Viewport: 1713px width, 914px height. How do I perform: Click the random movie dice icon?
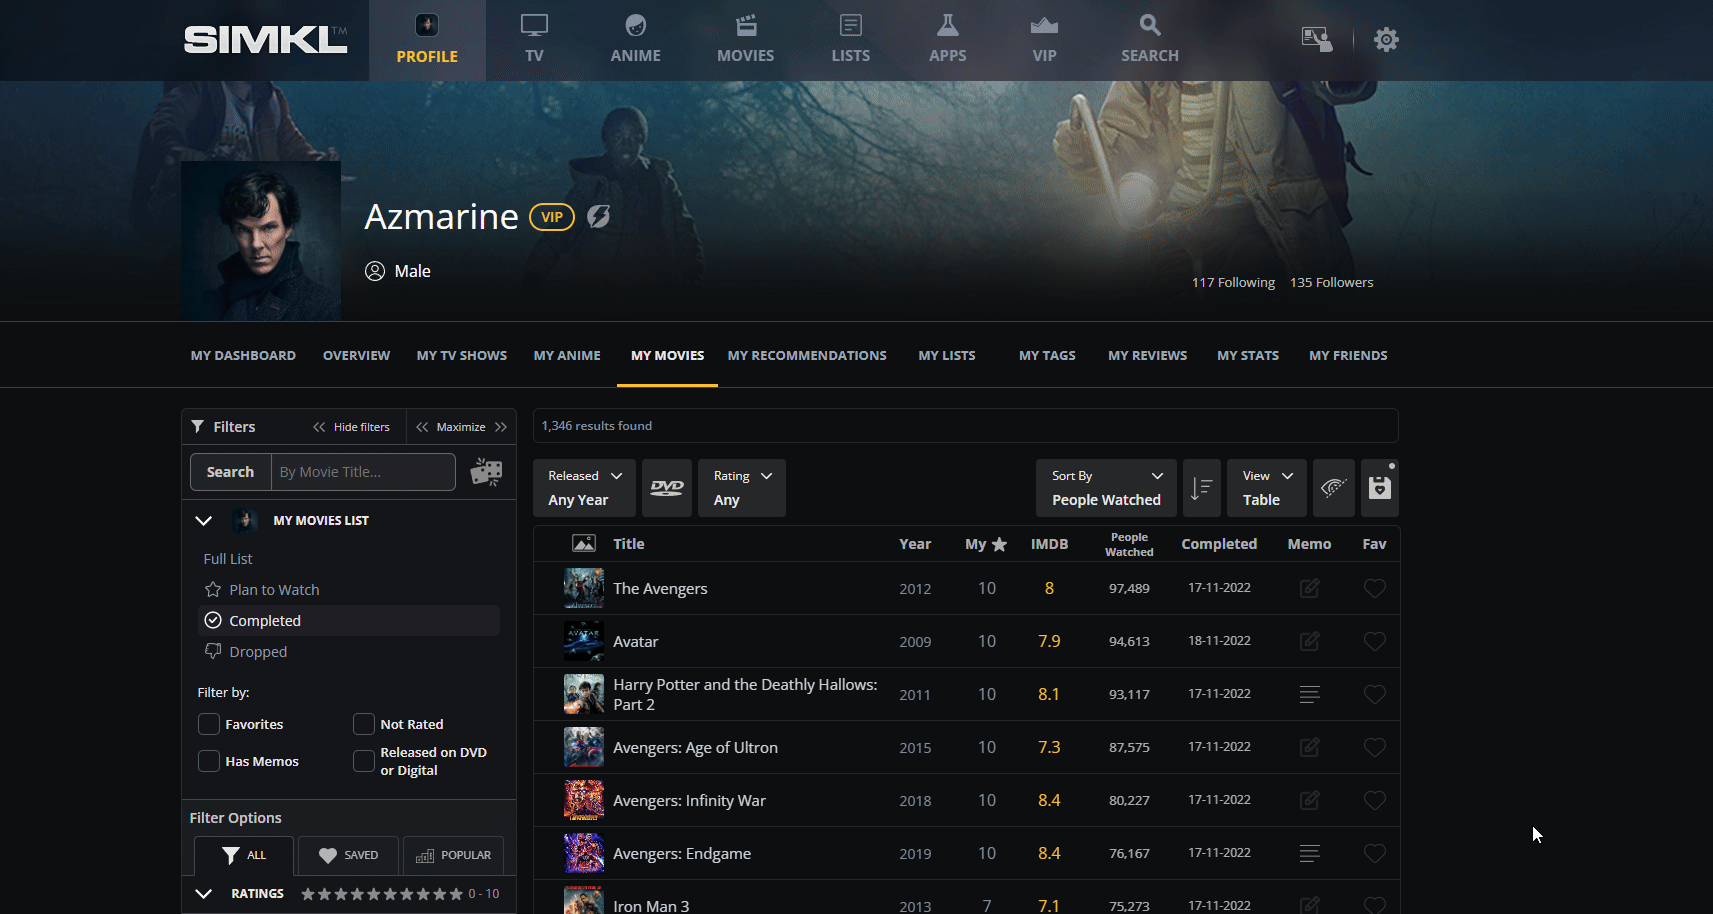coord(487,472)
